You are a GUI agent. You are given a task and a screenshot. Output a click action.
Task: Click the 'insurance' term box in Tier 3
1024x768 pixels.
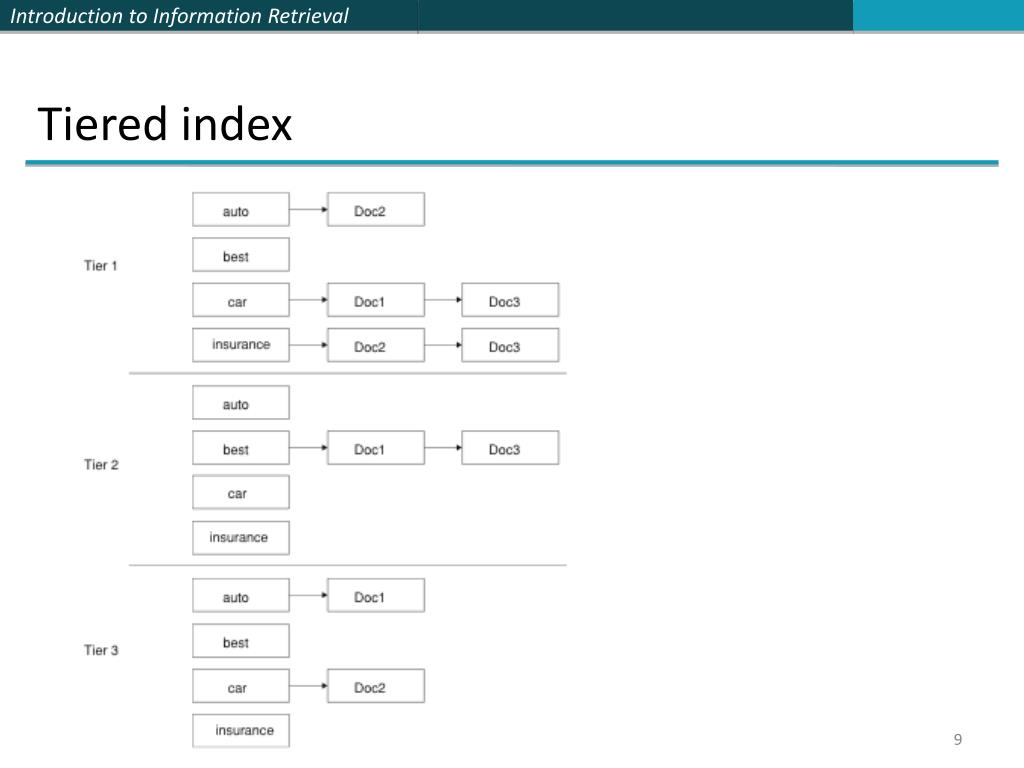(241, 731)
